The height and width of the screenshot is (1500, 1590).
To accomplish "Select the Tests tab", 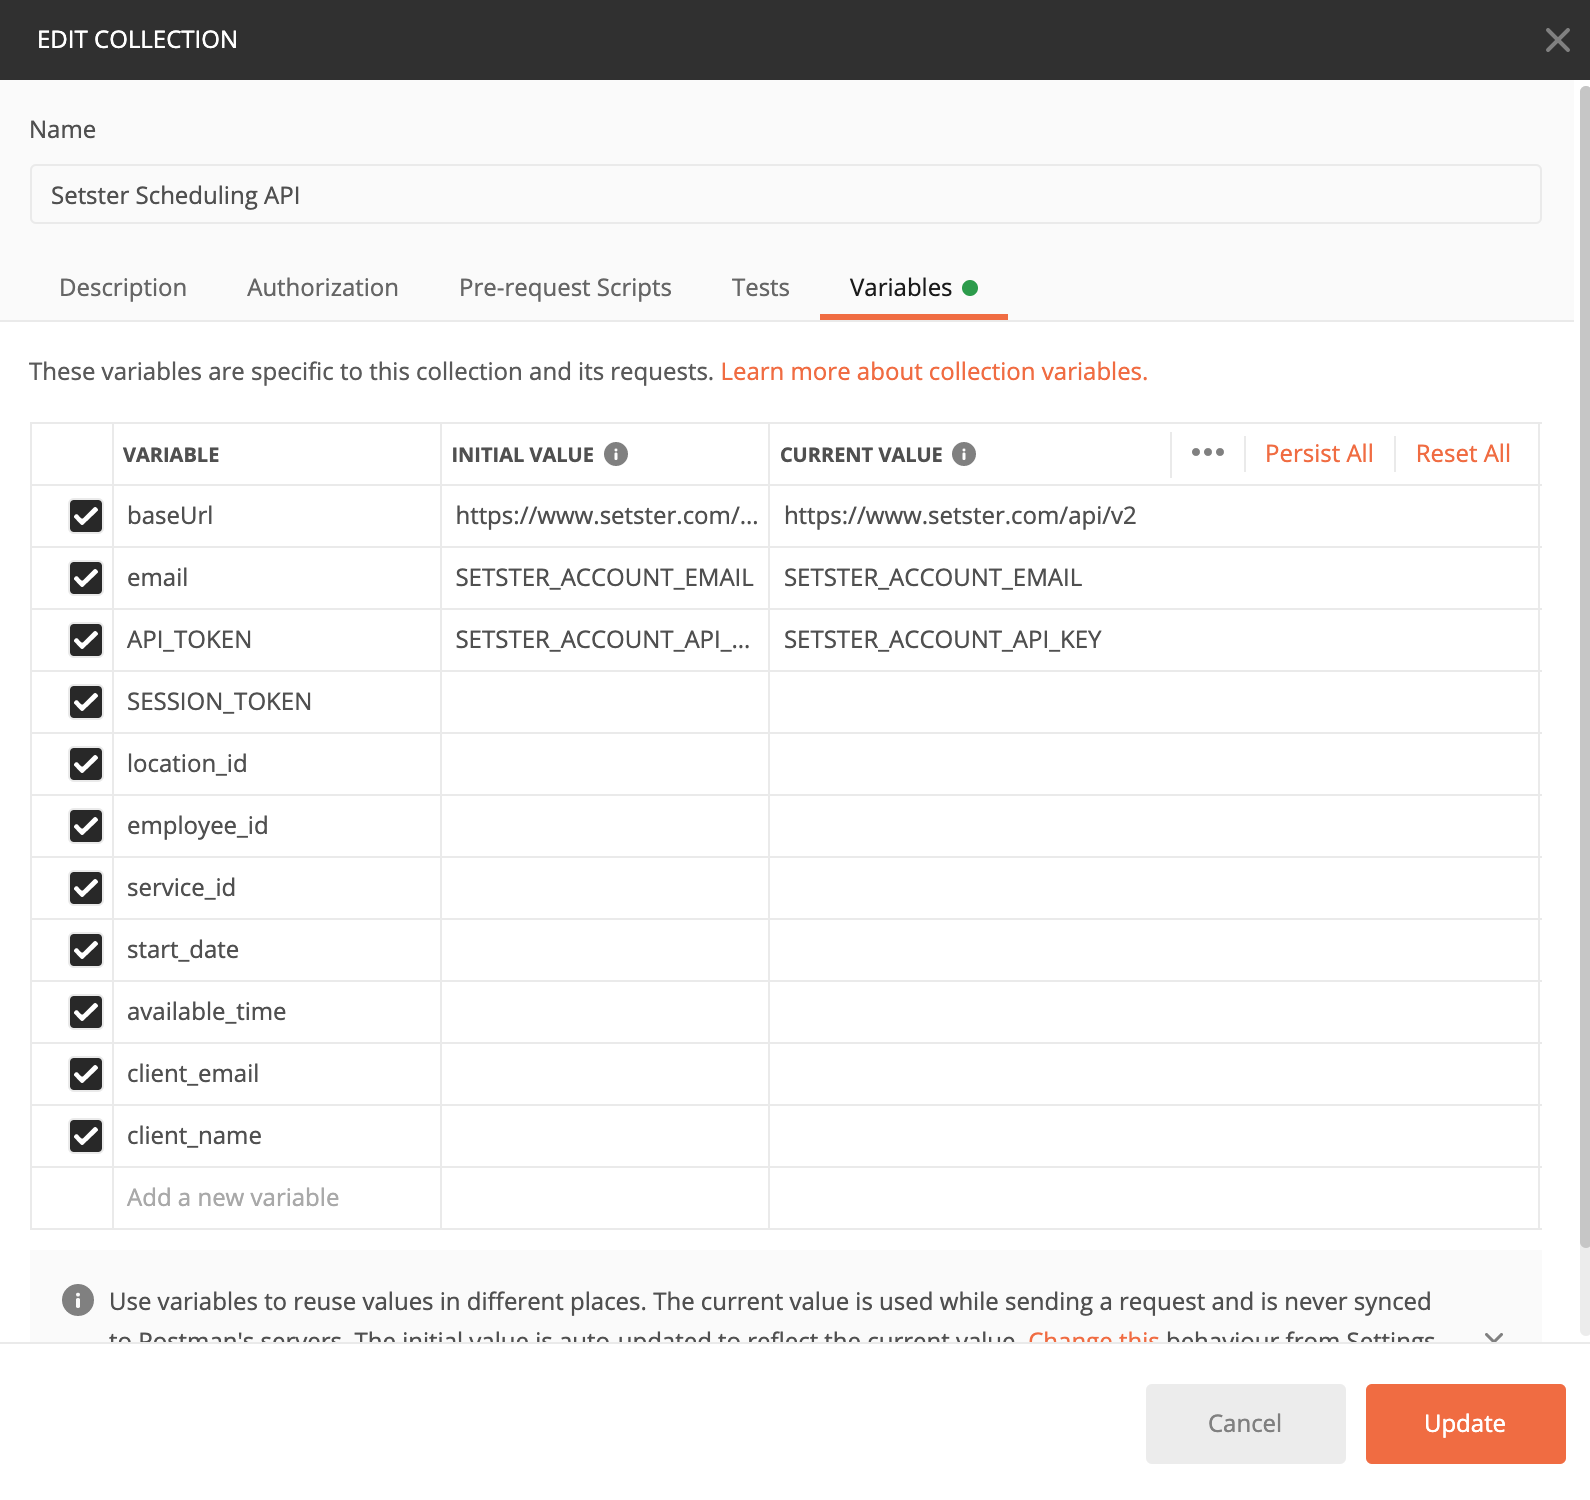I will (x=760, y=288).
